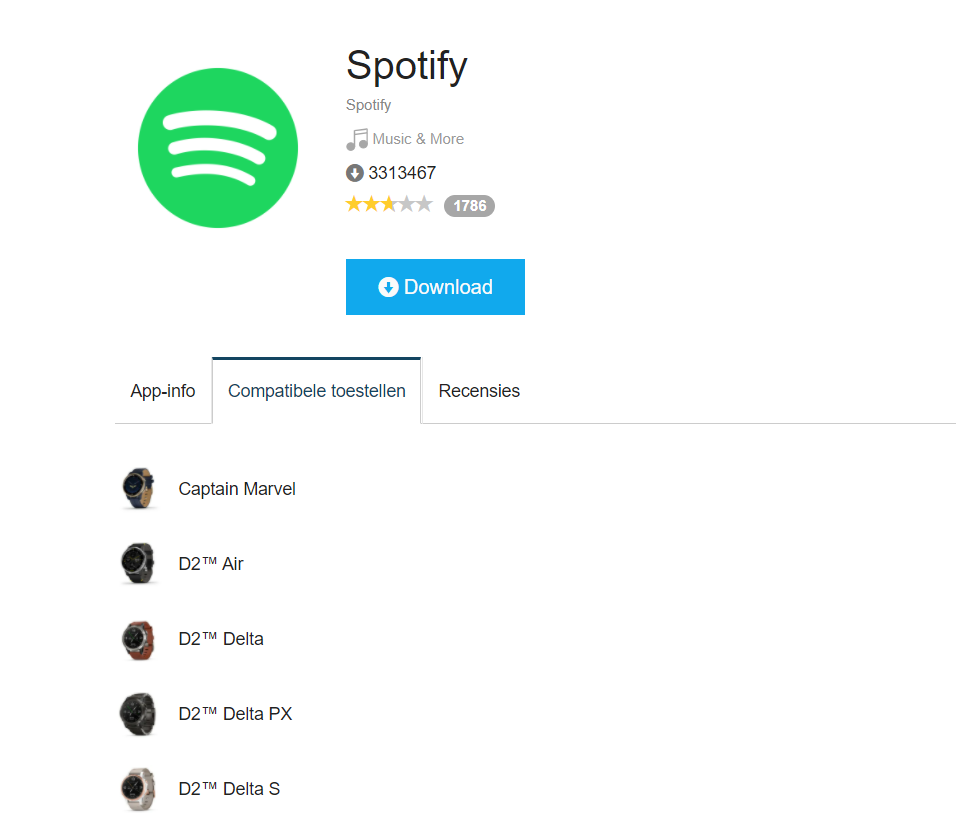Click the download count arrow icon

click(354, 173)
